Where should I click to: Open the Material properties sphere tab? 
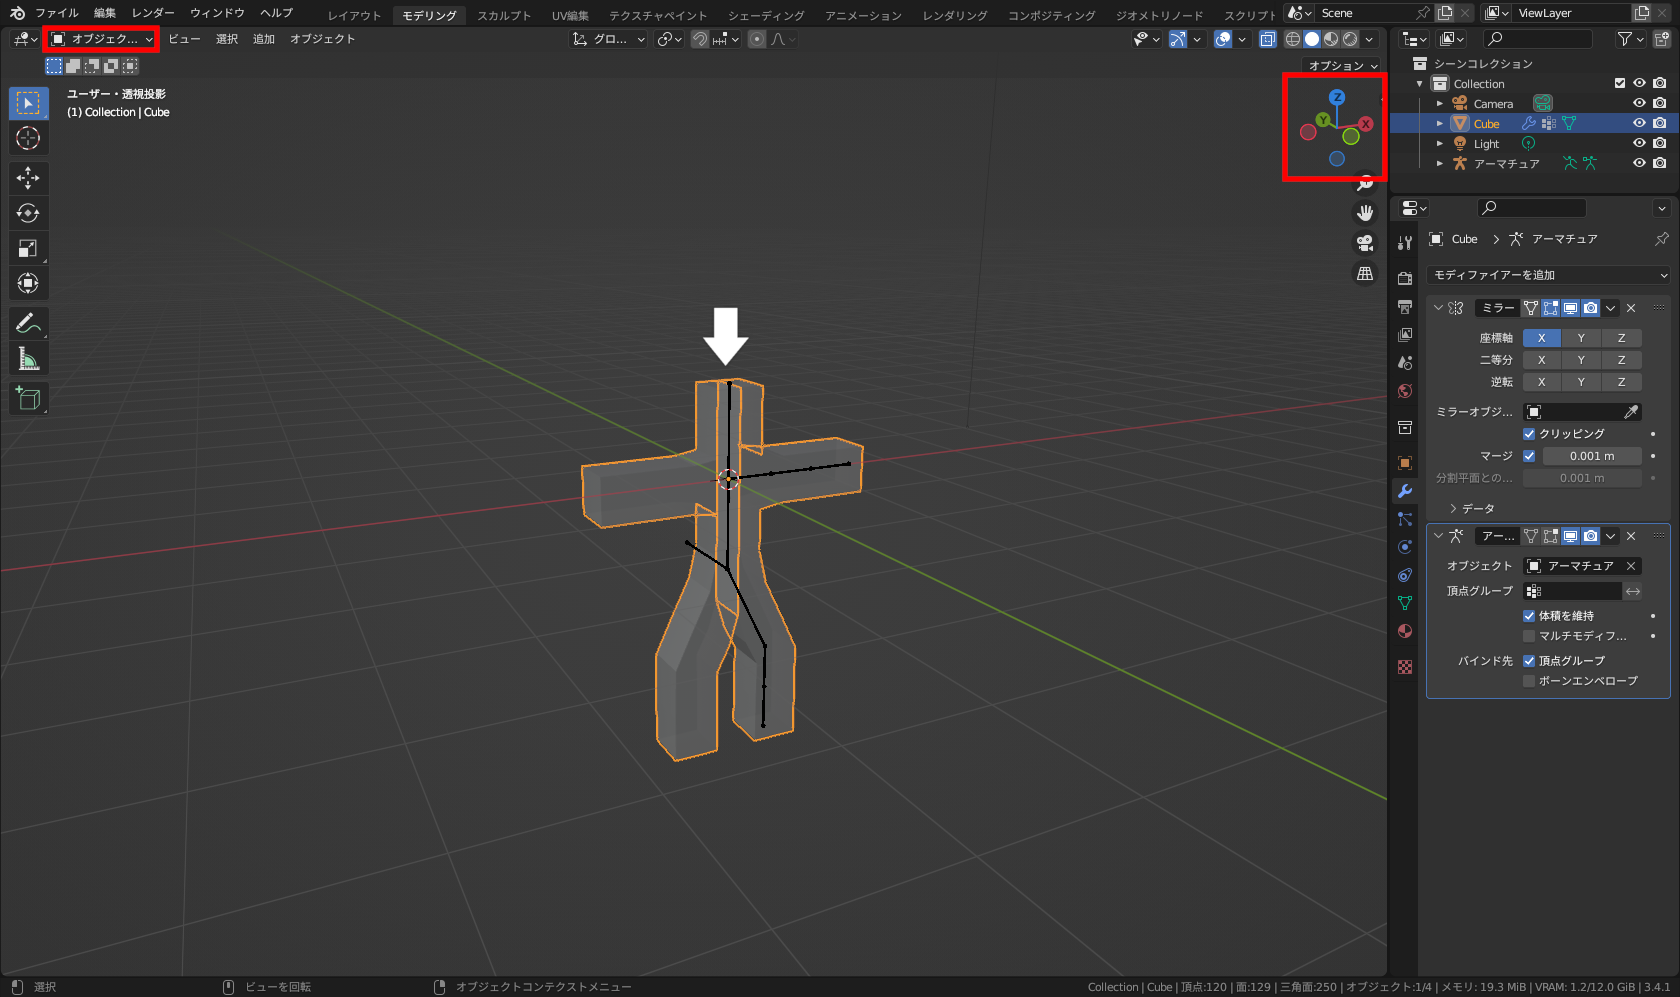click(x=1405, y=631)
